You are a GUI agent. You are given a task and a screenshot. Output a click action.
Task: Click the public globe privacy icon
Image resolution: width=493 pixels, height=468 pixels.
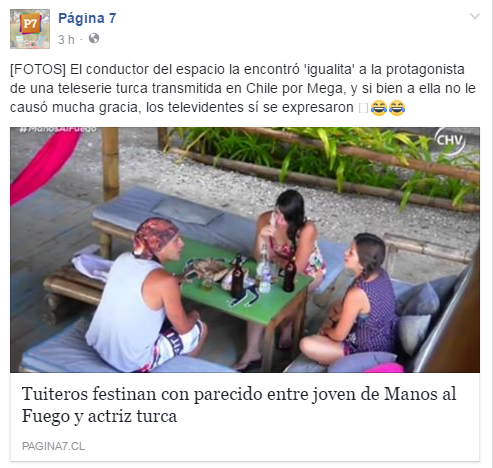tap(94, 39)
